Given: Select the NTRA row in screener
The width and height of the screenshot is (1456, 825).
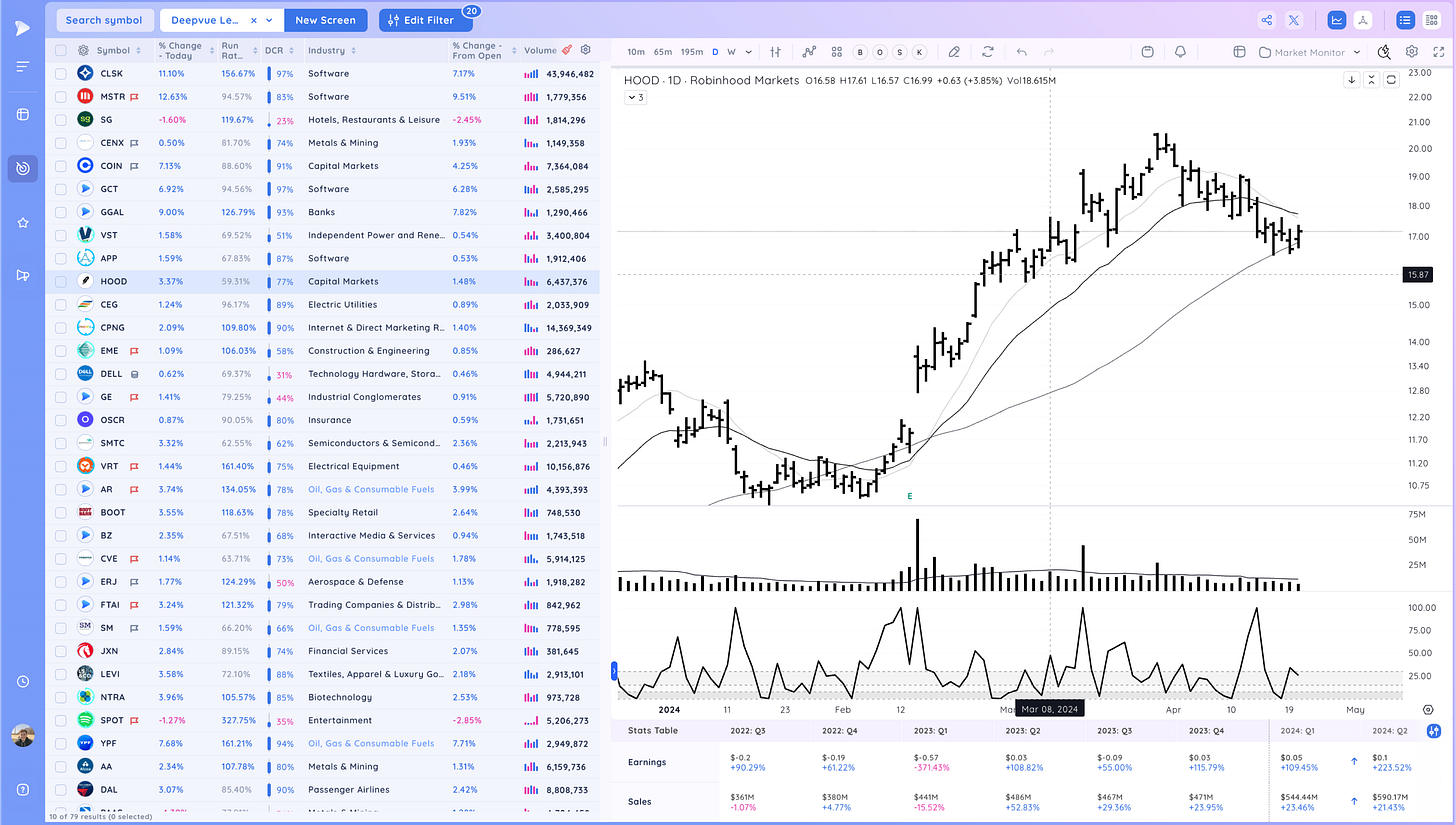Looking at the screenshot, I should tap(323, 697).
